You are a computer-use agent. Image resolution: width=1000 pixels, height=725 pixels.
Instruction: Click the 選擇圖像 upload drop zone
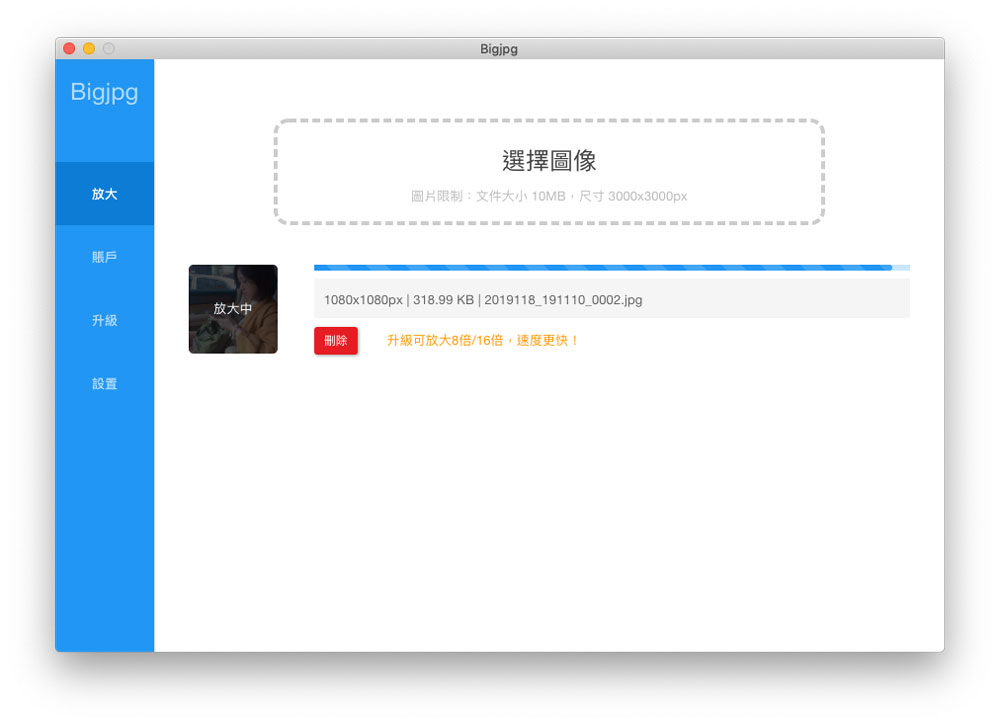point(549,161)
